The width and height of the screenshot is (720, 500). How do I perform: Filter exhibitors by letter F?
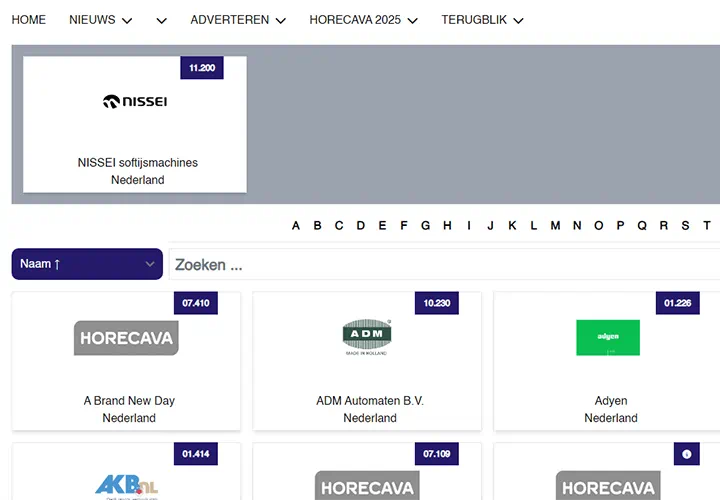[404, 225]
